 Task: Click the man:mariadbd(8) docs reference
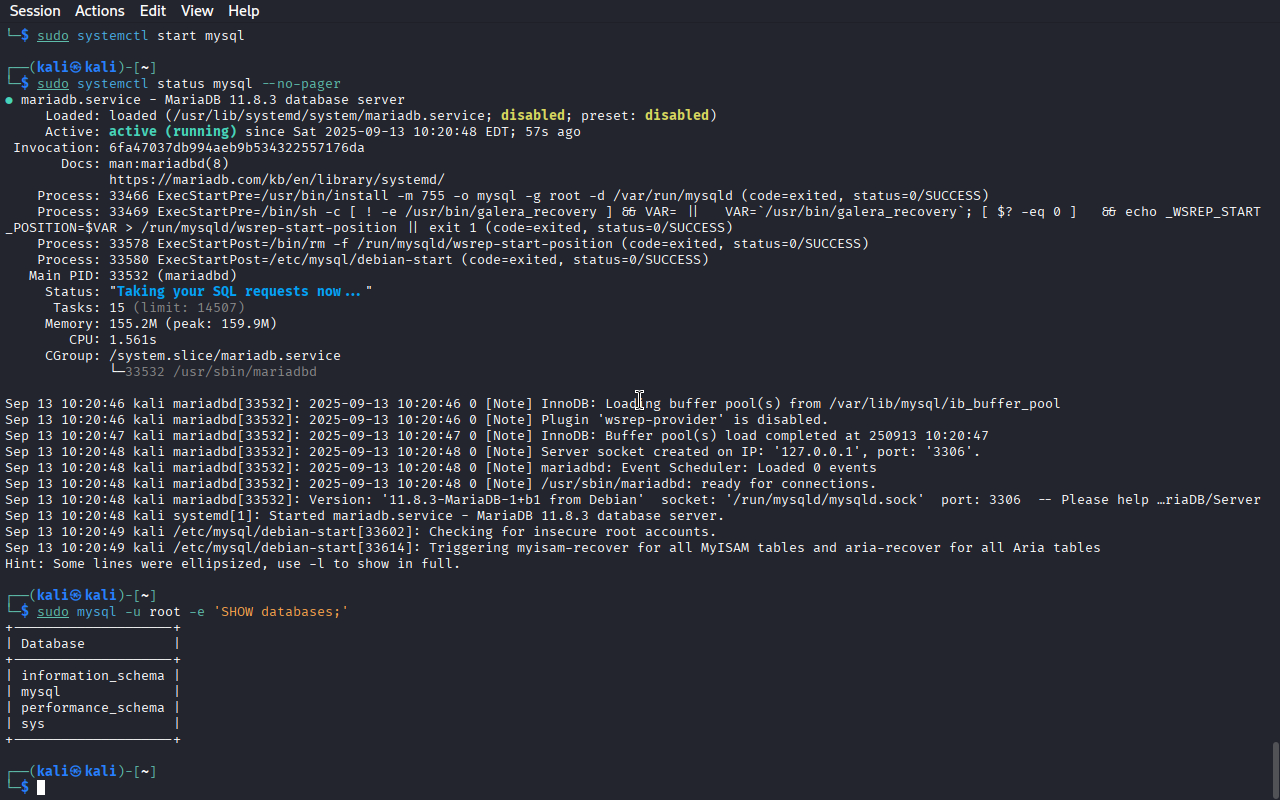(169, 164)
